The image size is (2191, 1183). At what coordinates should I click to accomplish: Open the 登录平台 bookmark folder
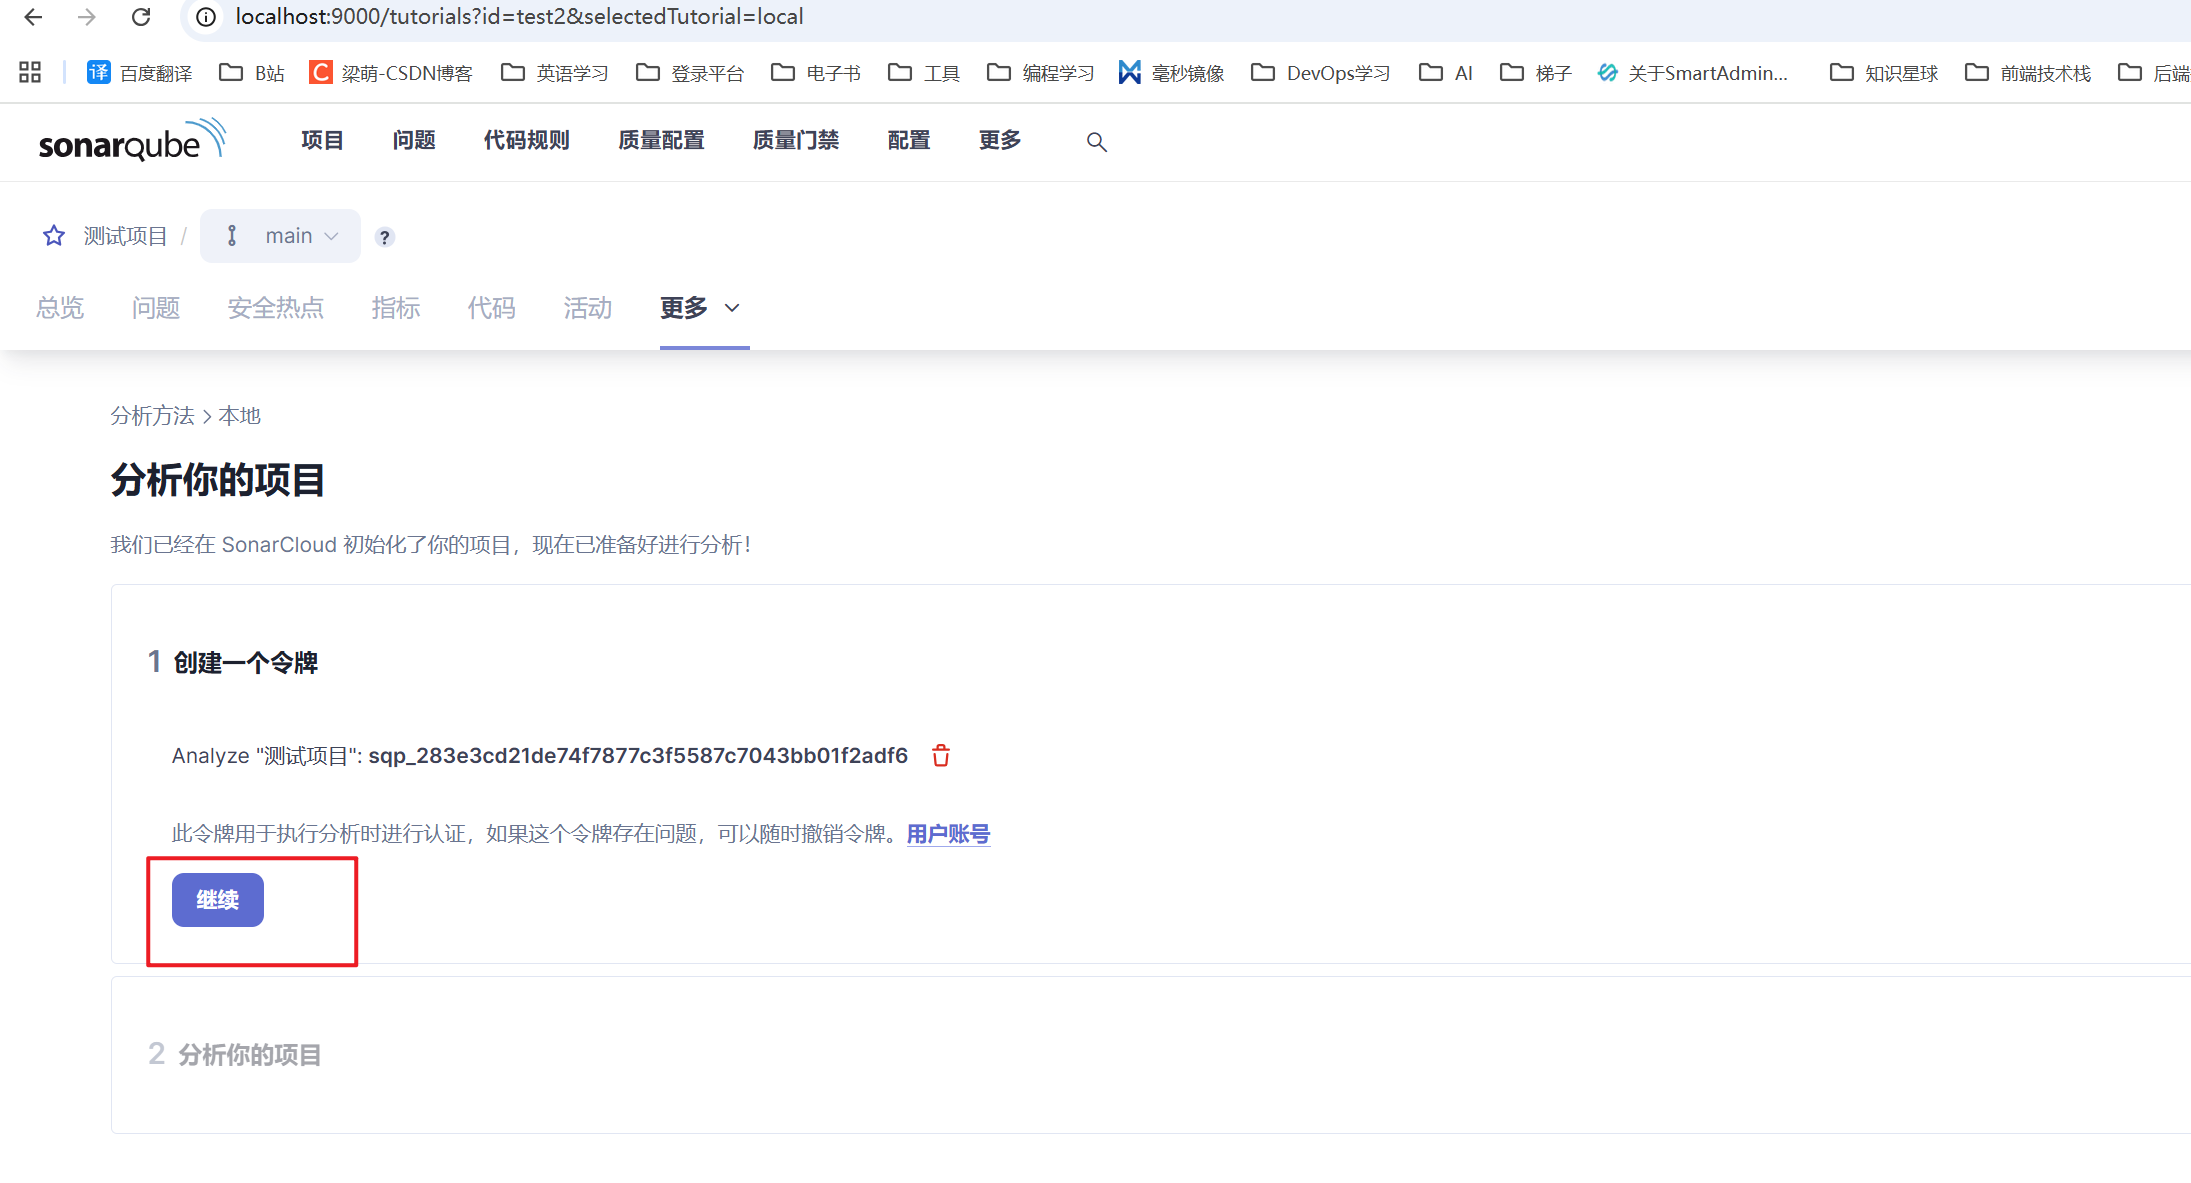690,73
